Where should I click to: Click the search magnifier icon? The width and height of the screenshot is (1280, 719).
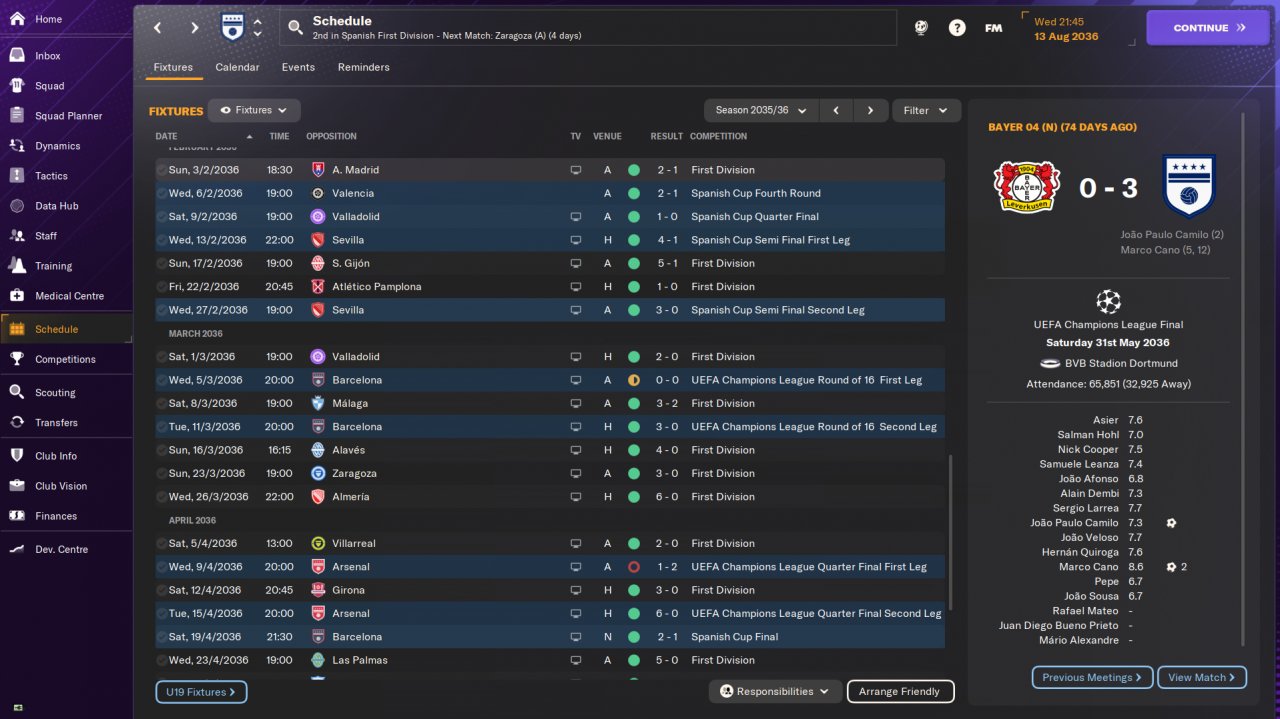pos(295,28)
